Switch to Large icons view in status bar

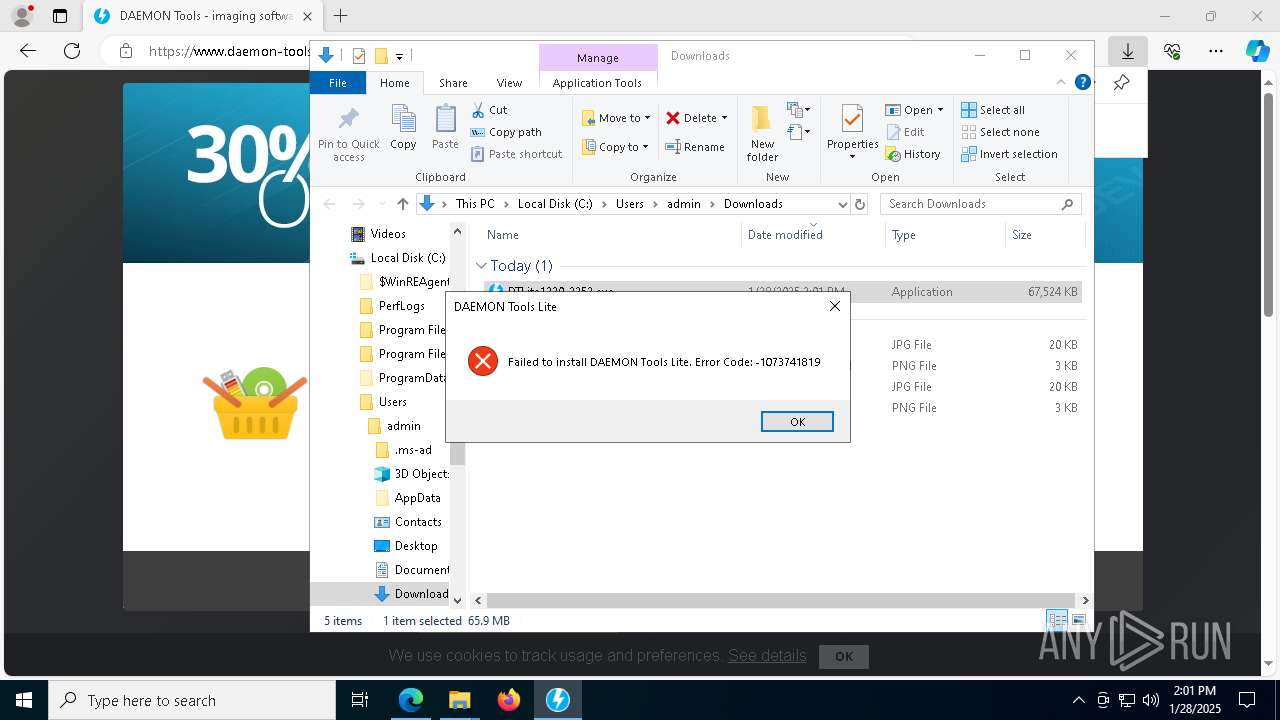click(1078, 621)
